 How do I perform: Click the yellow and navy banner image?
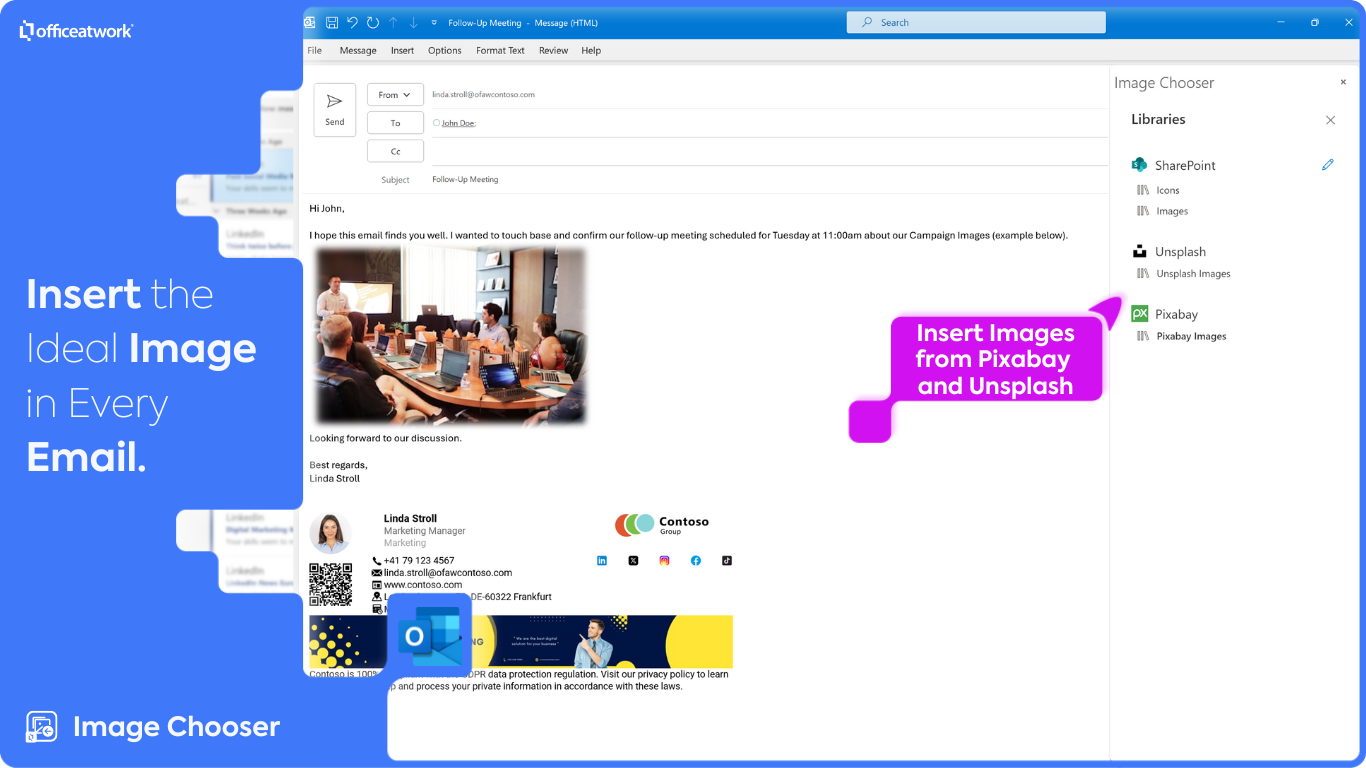click(x=521, y=642)
